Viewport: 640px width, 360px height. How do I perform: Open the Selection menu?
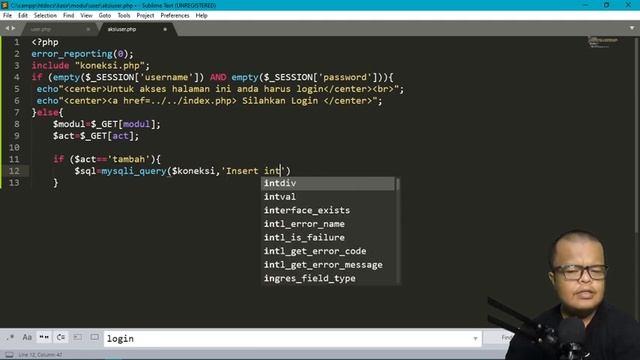point(45,16)
